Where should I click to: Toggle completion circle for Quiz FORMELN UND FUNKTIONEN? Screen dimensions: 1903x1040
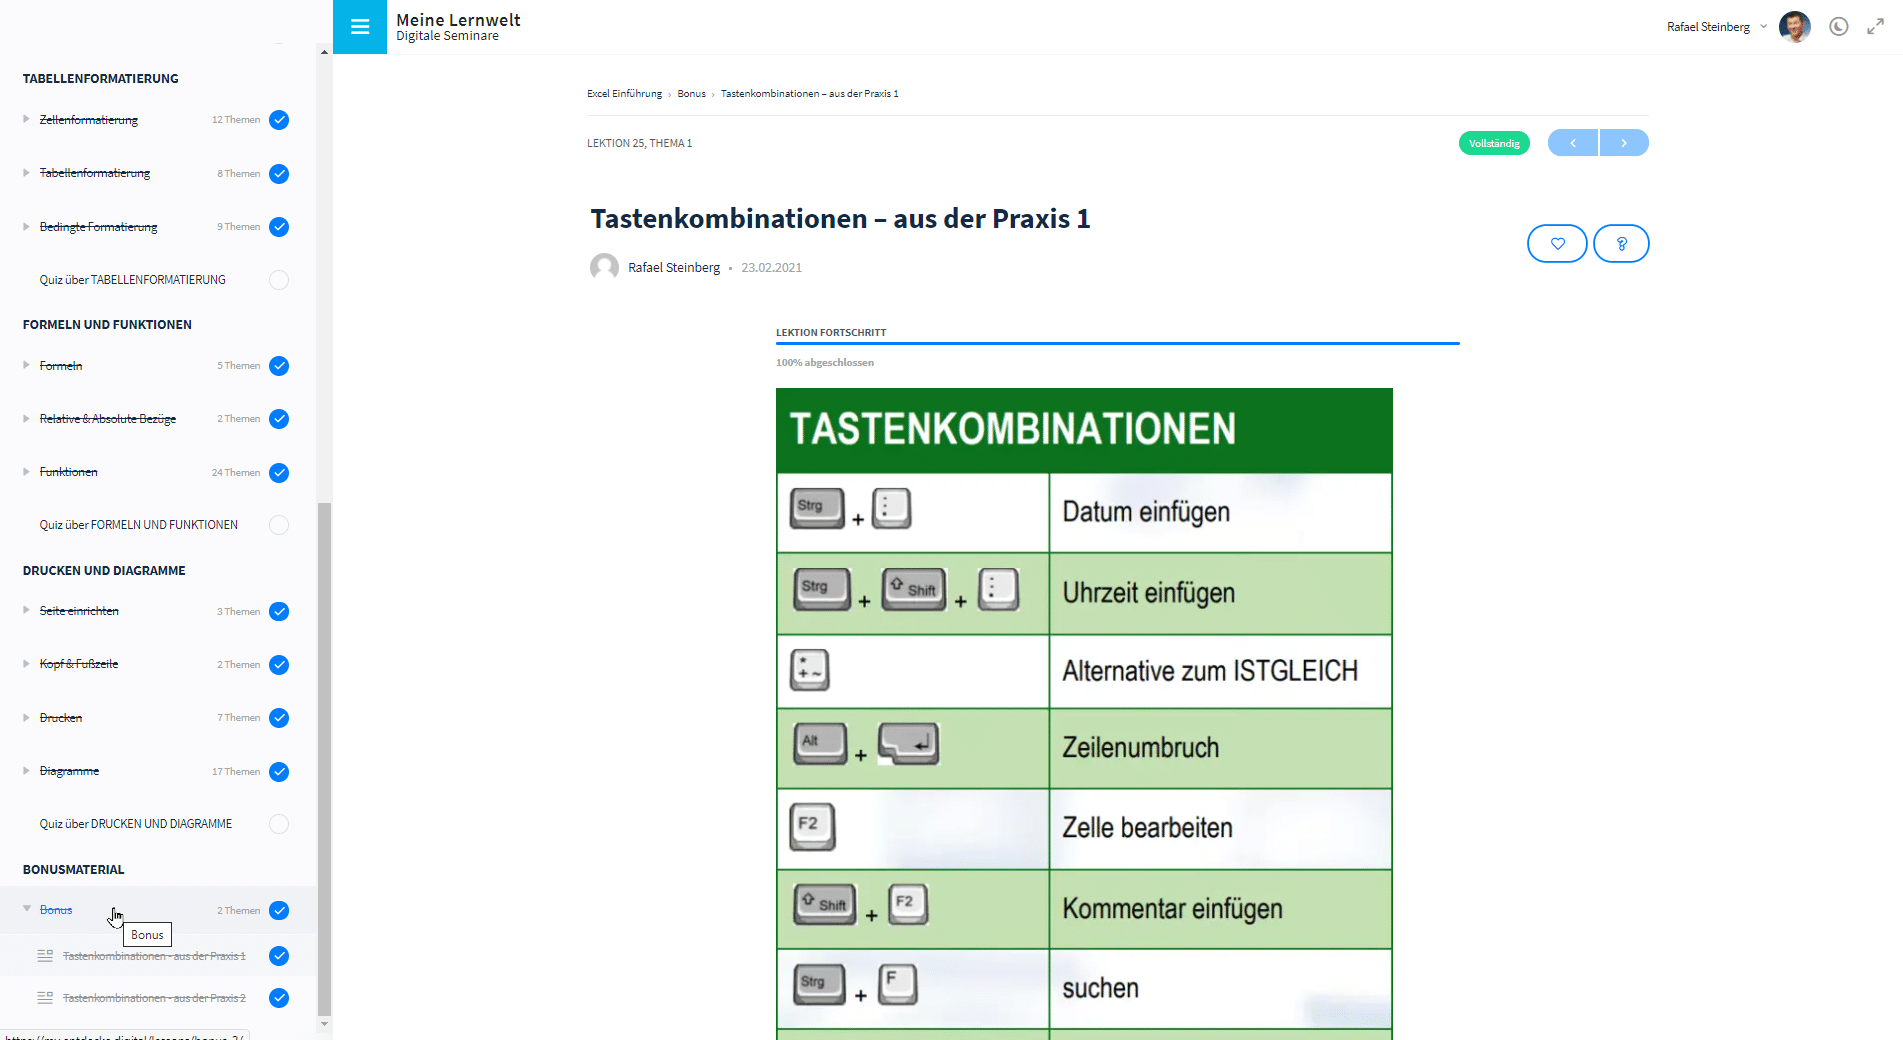(x=279, y=525)
